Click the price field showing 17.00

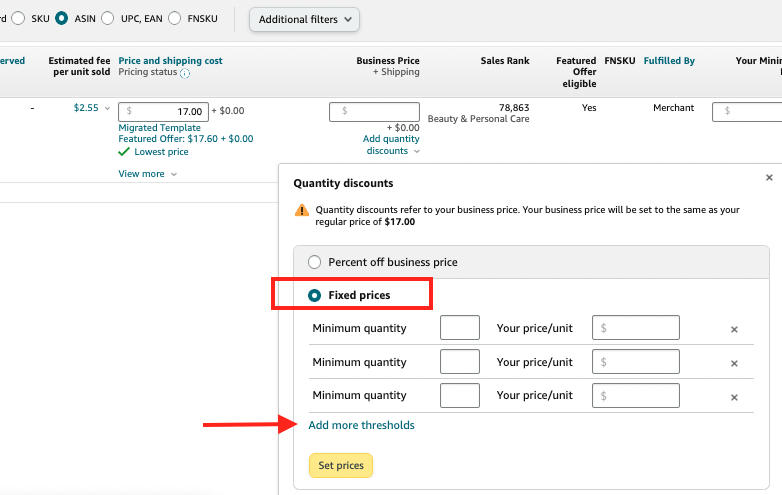[x=163, y=111]
